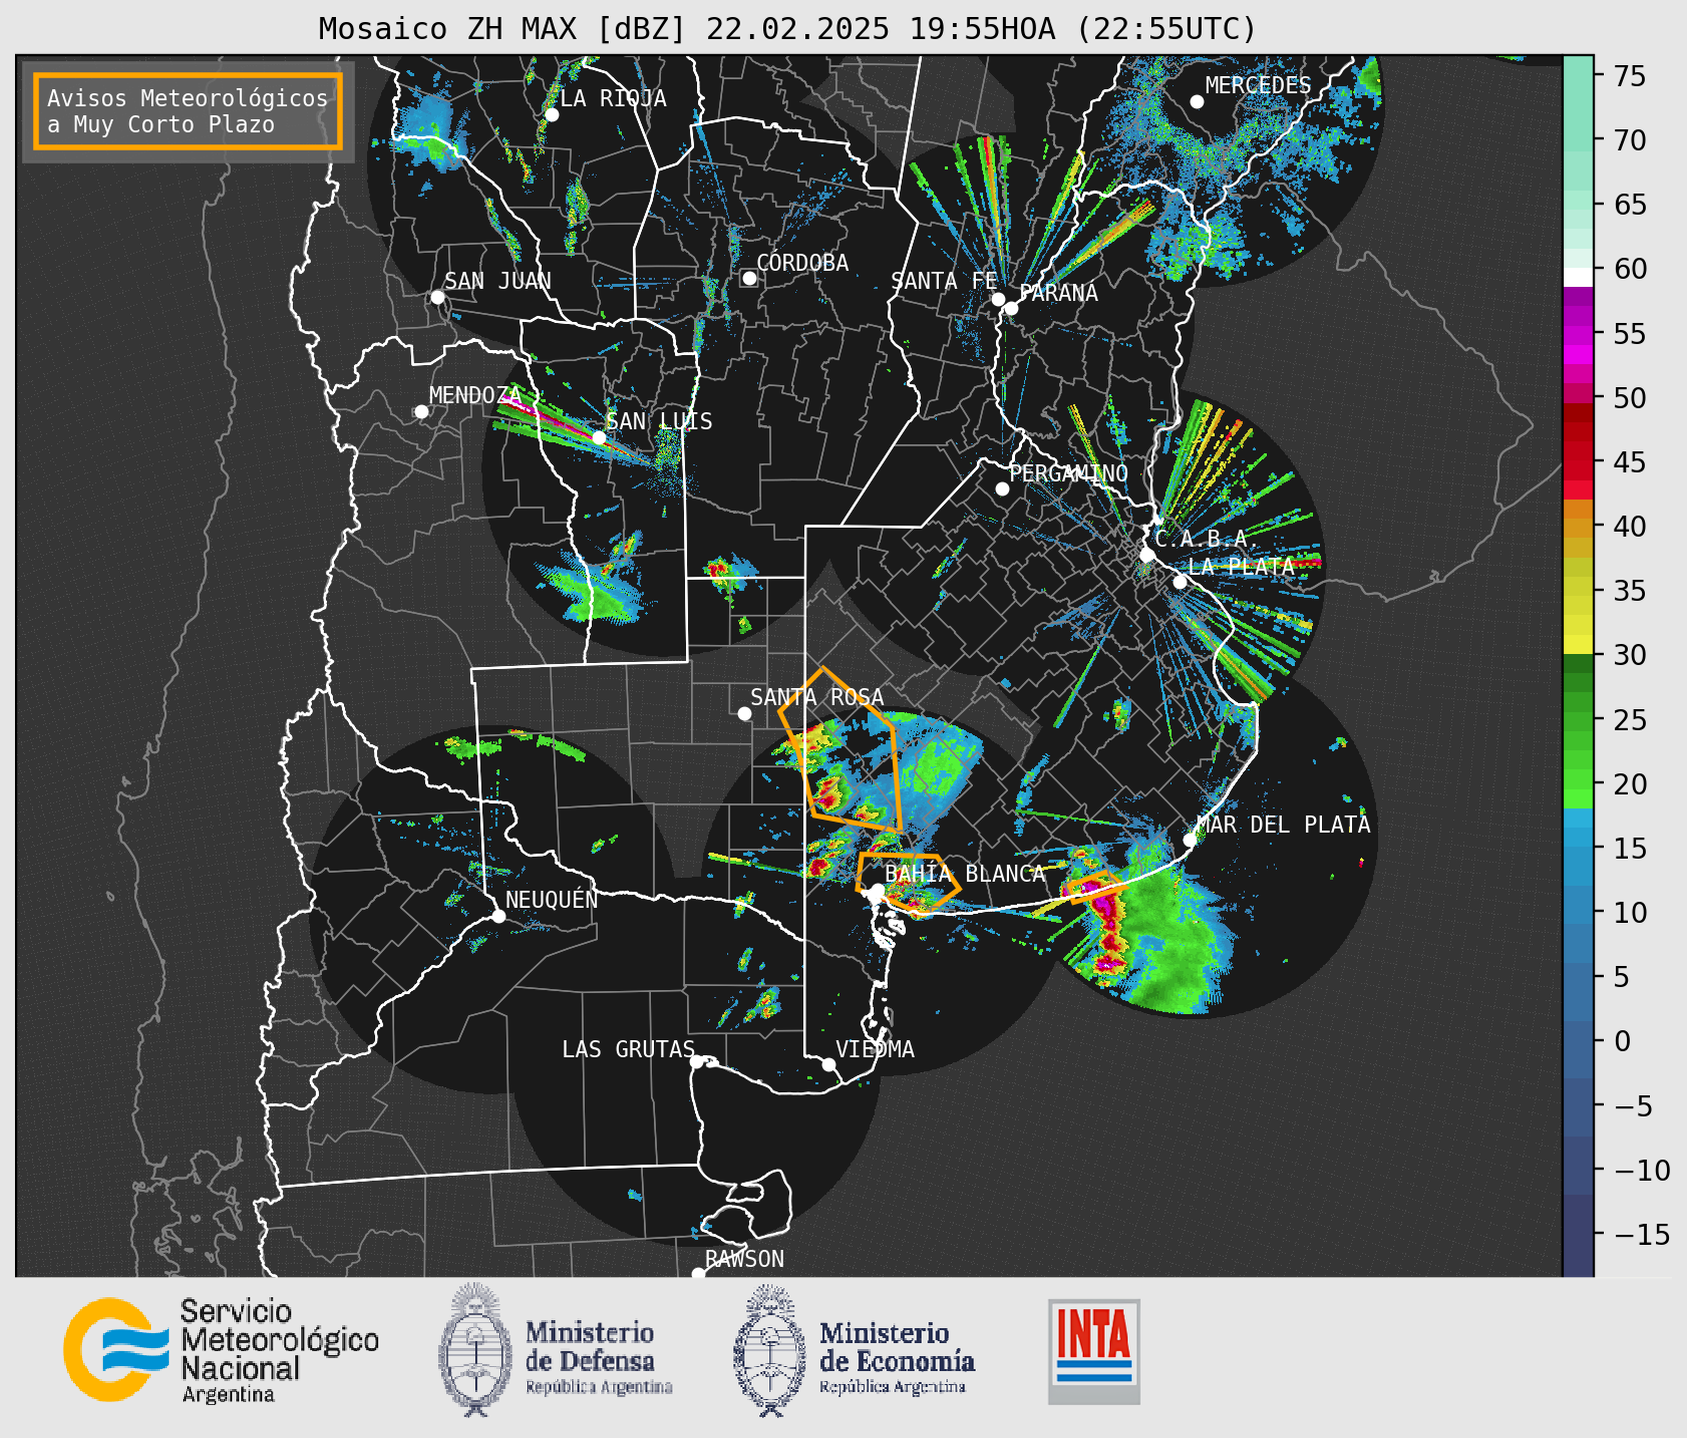Select the SANTA FE city marker
Screen dimensions: 1687x1438
998,299
